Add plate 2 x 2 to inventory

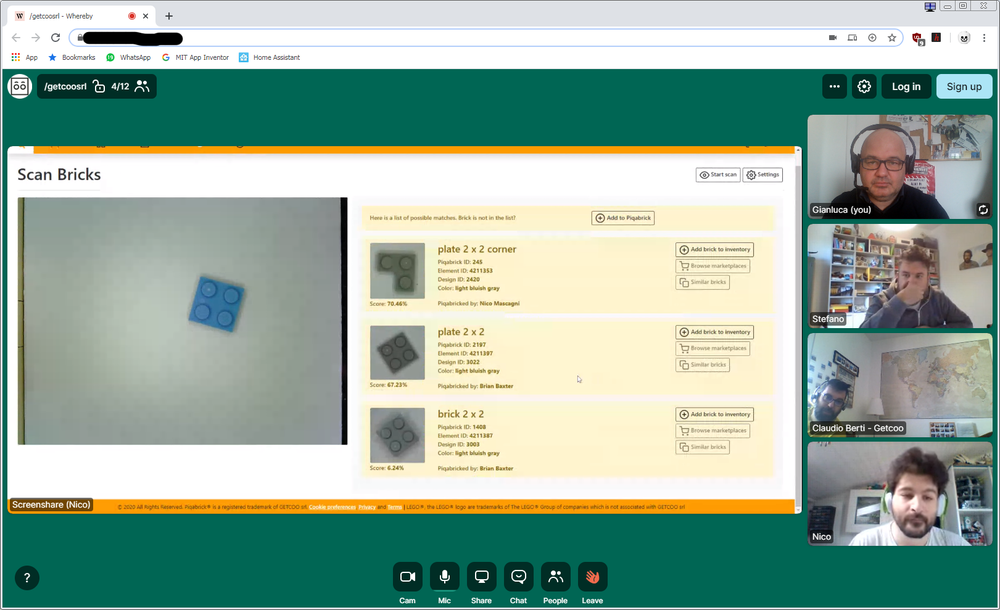click(715, 332)
